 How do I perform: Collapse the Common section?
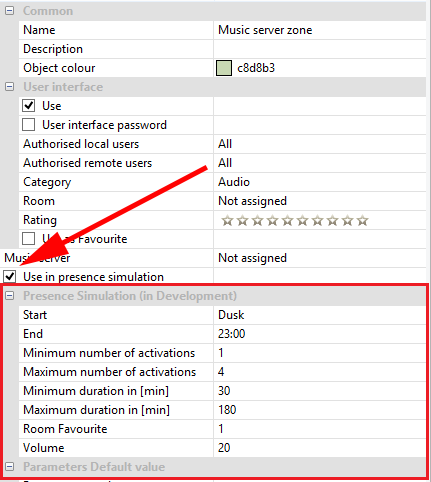click(10, 11)
